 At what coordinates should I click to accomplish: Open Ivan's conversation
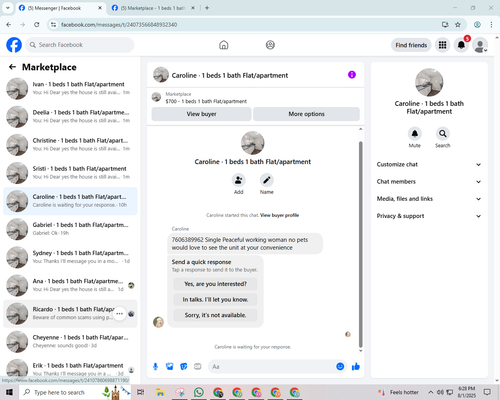70,88
